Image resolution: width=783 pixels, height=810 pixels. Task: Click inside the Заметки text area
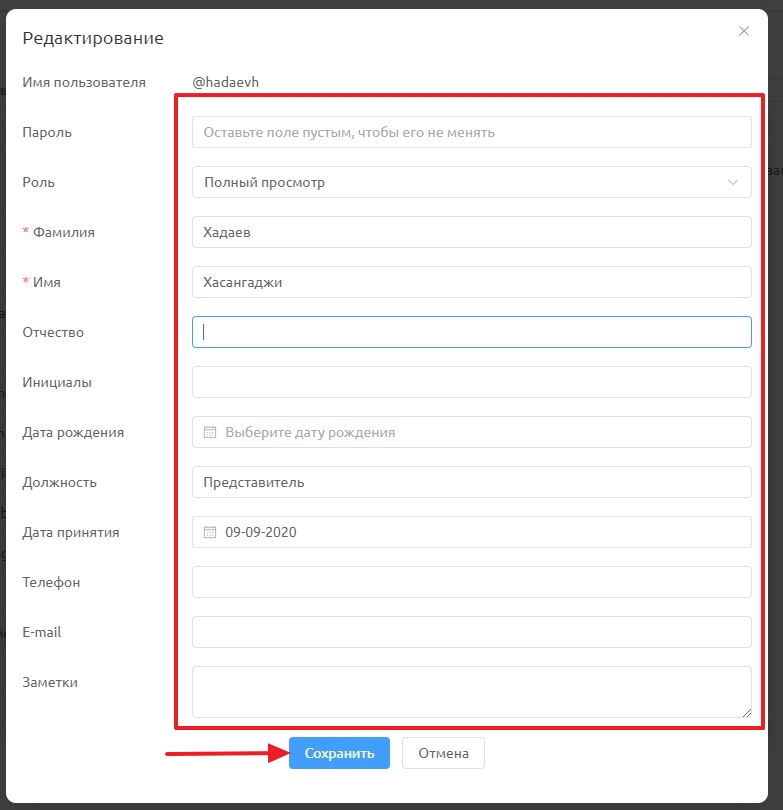pyautogui.click(x=472, y=692)
